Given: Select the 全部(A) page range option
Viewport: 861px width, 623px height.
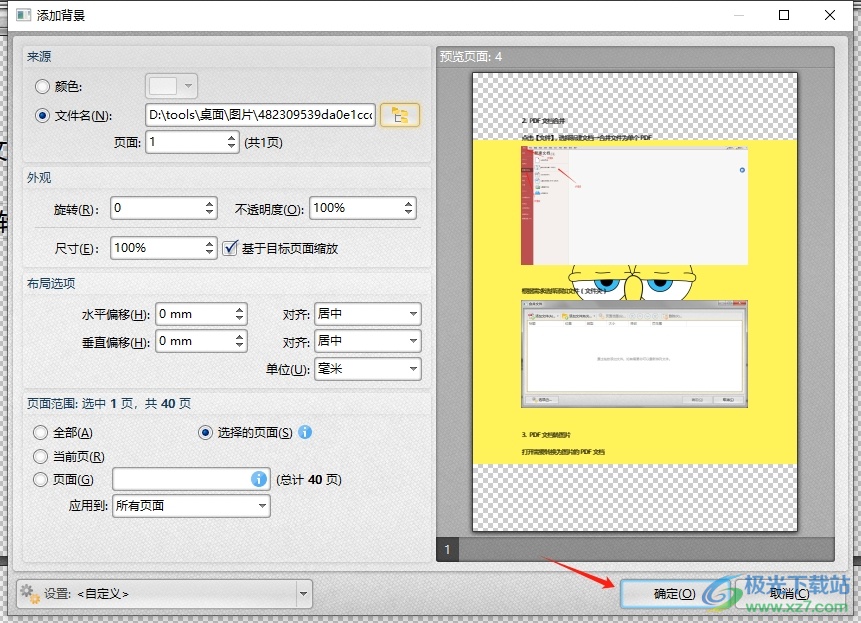Looking at the screenshot, I should click(40, 433).
